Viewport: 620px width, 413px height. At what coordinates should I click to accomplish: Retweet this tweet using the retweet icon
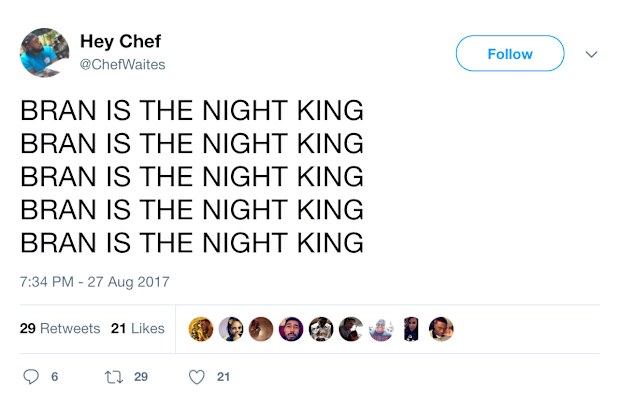point(114,377)
